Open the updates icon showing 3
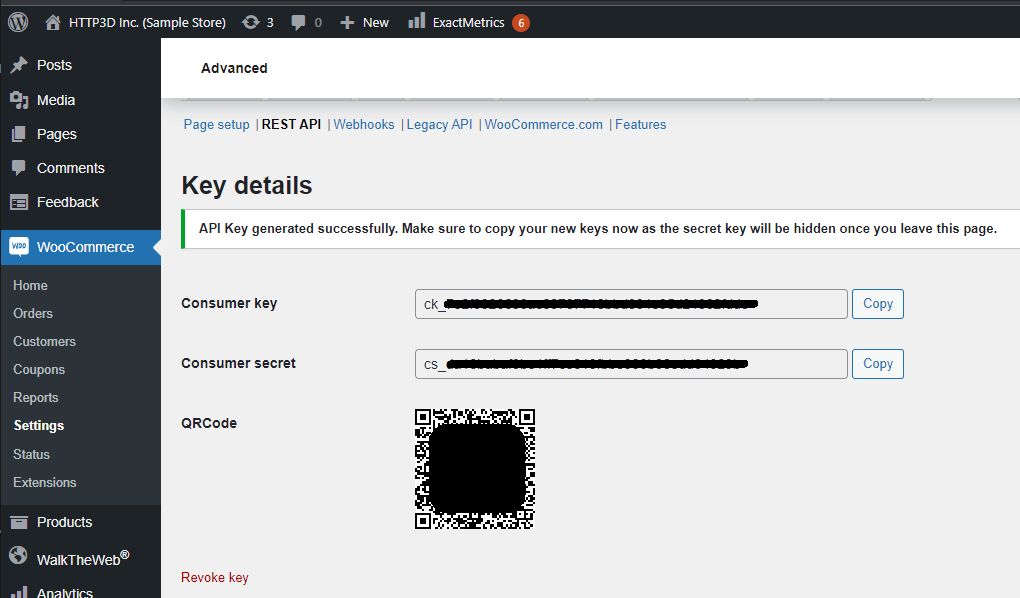 [x=250, y=22]
